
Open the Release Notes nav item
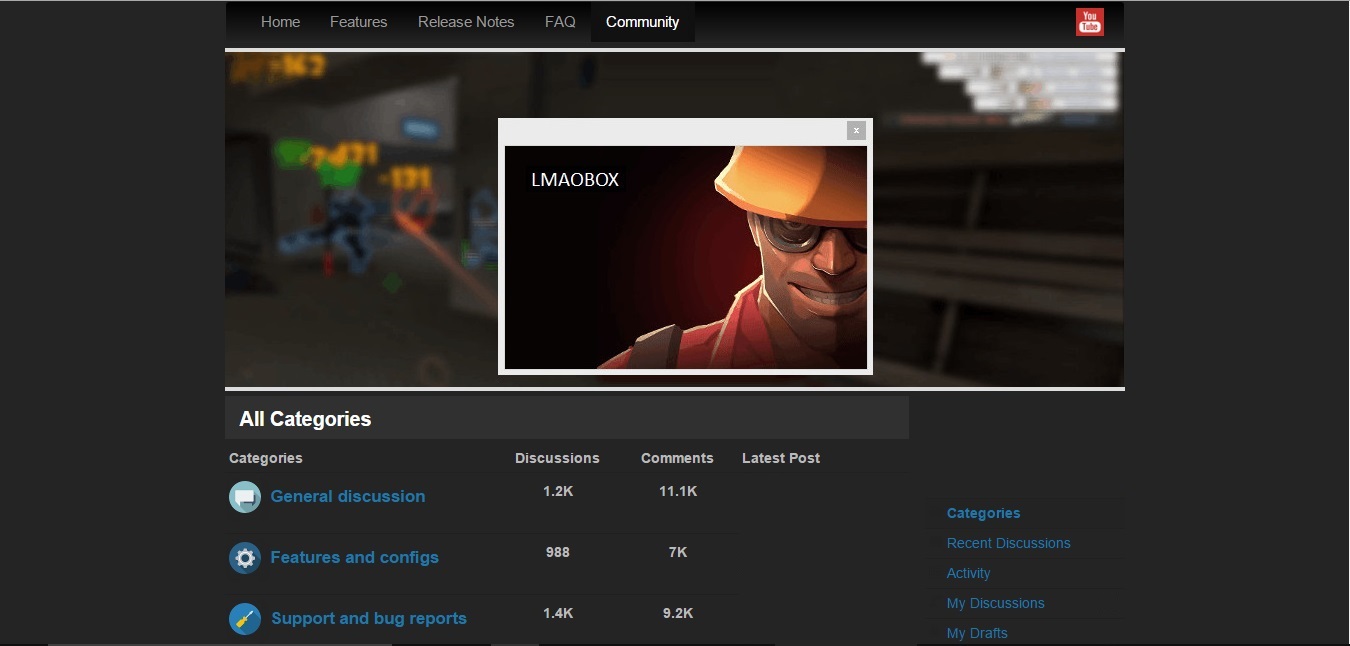(x=466, y=22)
